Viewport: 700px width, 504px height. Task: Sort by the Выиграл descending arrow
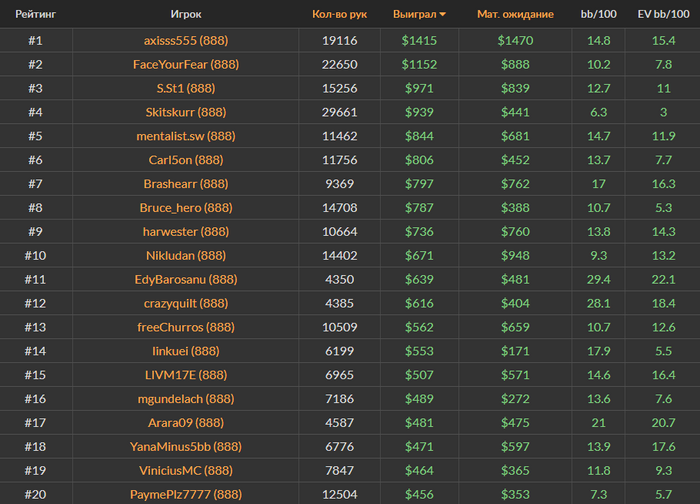click(443, 15)
